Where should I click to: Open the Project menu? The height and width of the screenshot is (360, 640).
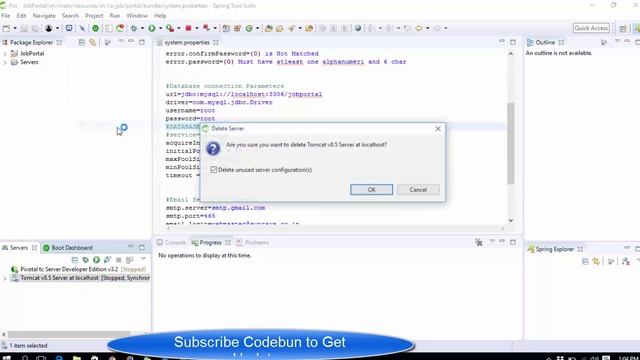pos(94,16)
